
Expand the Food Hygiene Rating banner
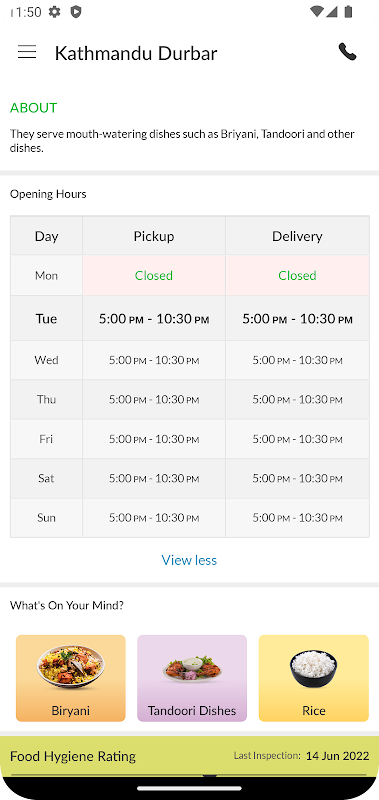click(x=189, y=756)
